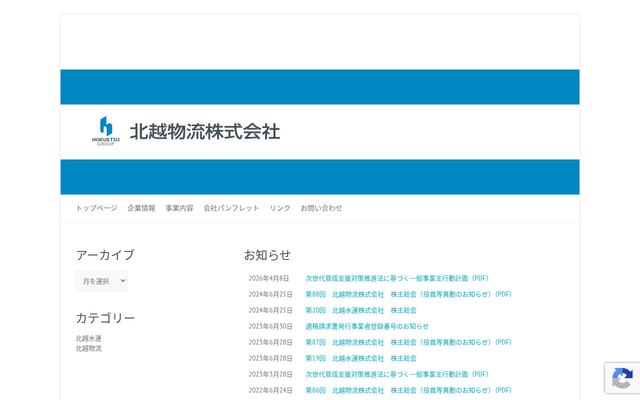Open 第19回 北越水運株式会社 株主総会 link
The image size is (640, 400).
click(x=361, y=358)
